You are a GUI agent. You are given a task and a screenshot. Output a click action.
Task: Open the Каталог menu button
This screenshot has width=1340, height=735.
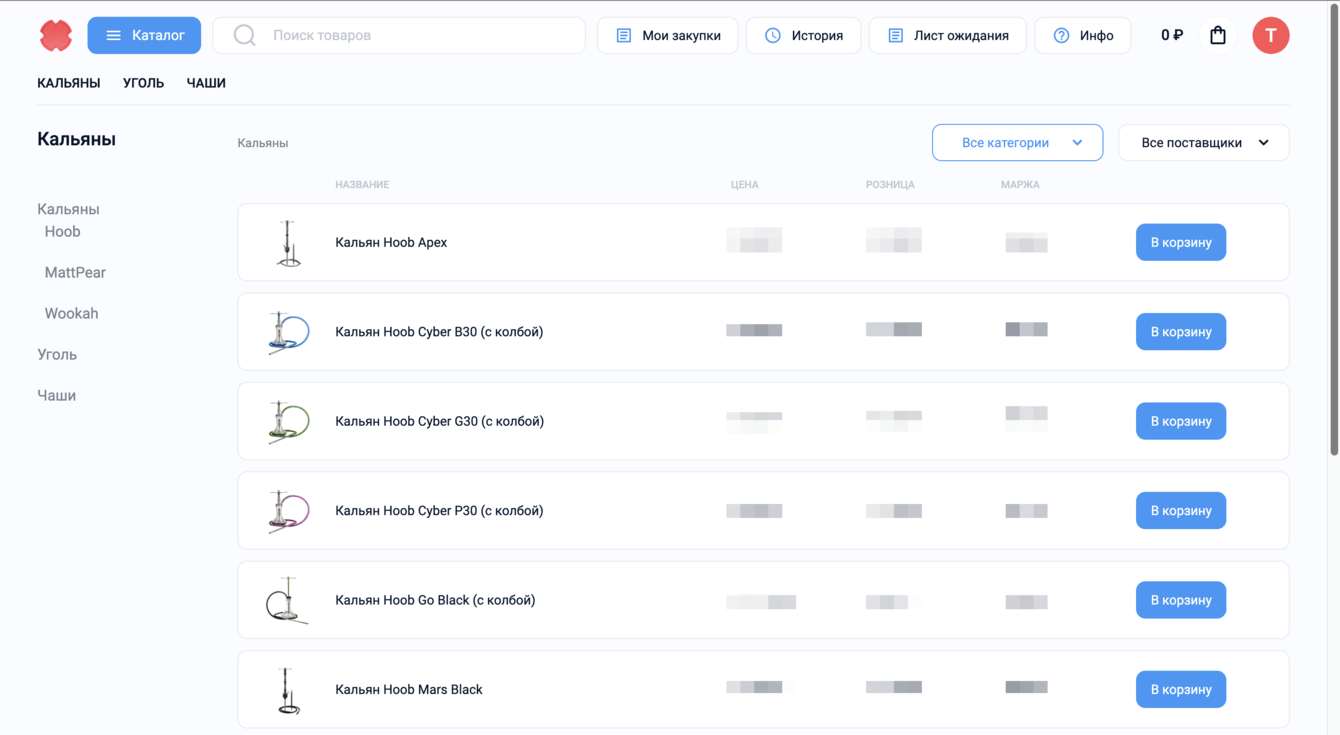click(144, 36)
